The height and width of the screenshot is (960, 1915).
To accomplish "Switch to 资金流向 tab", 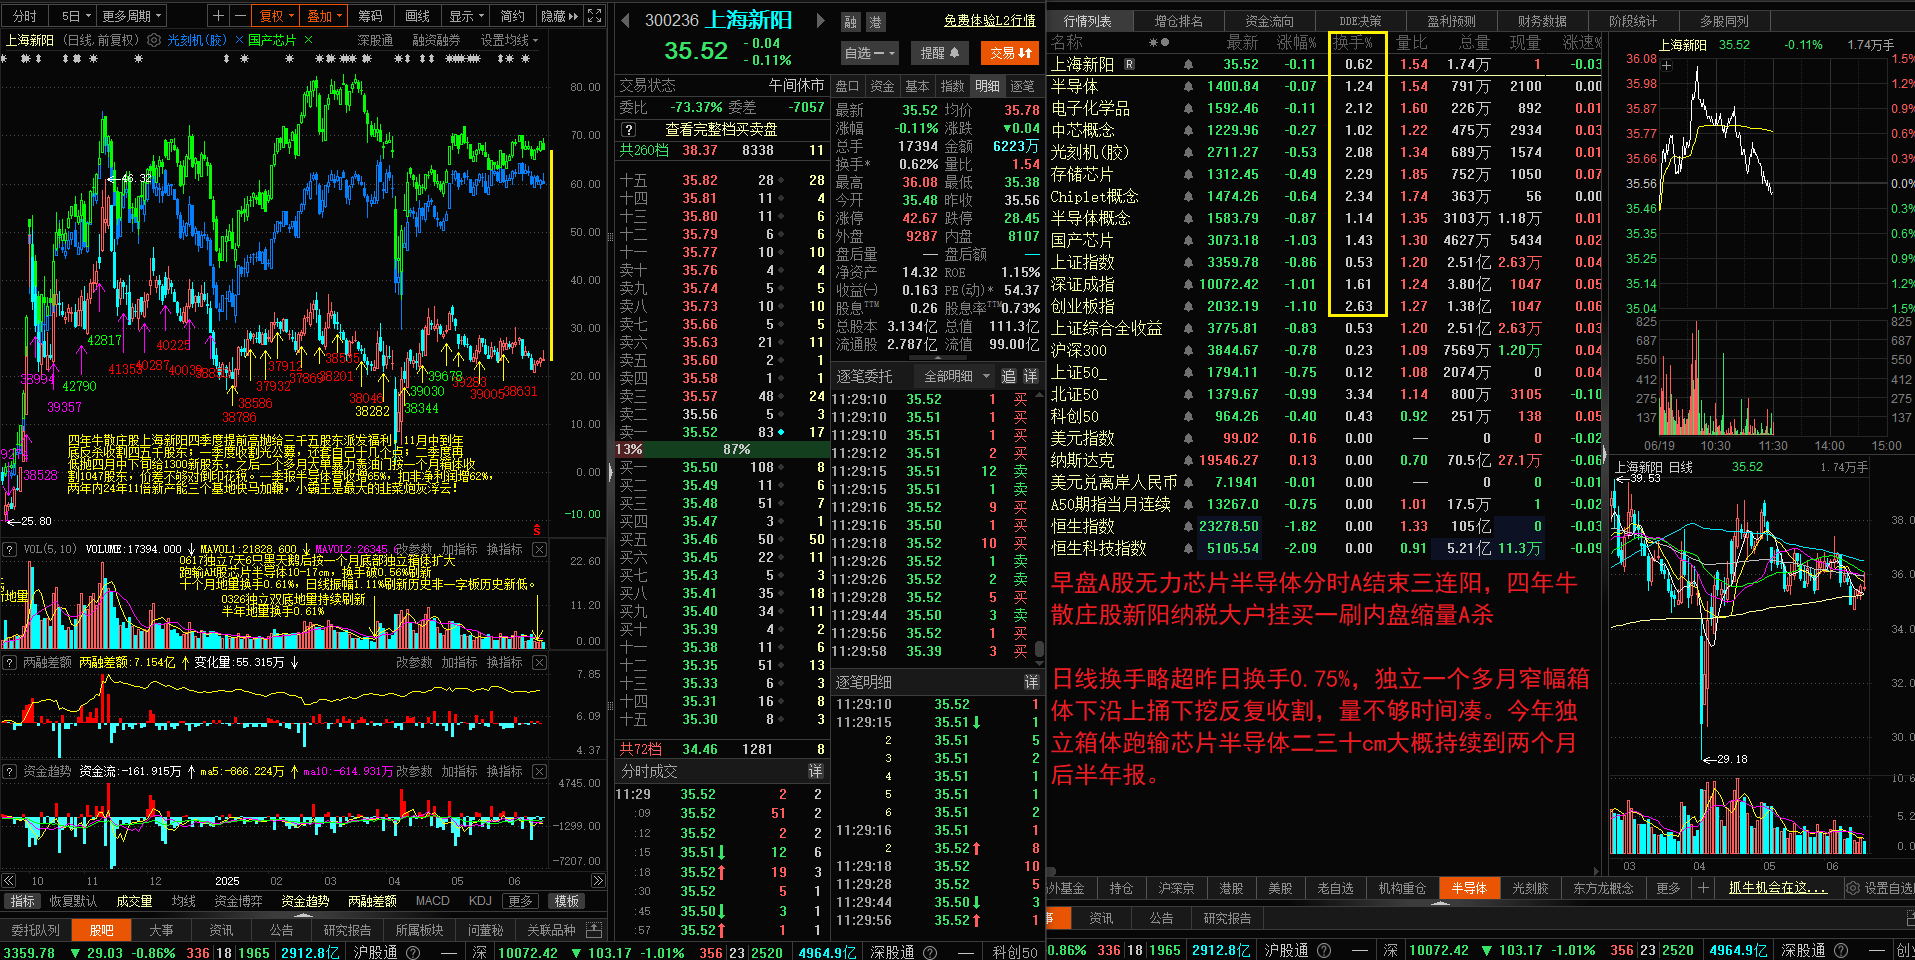I will tap(1270, 21).
